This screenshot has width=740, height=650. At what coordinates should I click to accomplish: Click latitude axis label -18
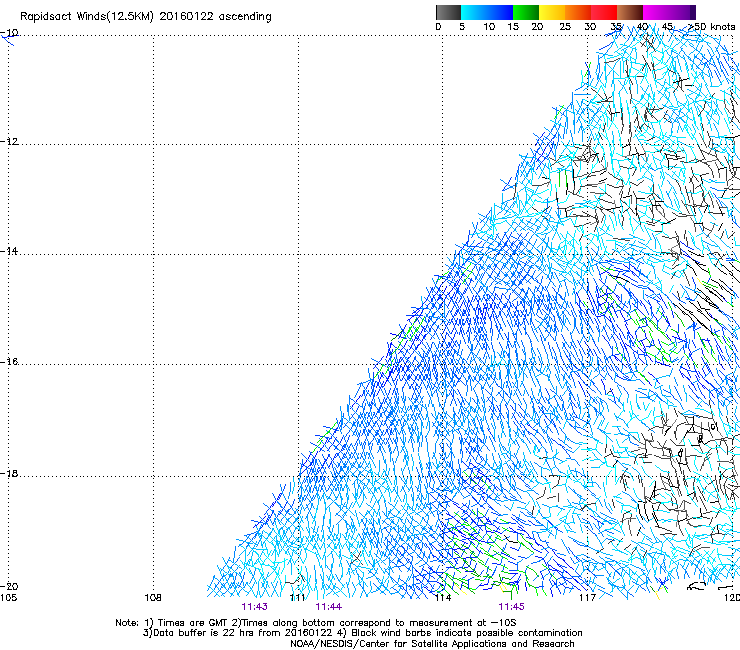pyautogui.click(x=9, y=473)
